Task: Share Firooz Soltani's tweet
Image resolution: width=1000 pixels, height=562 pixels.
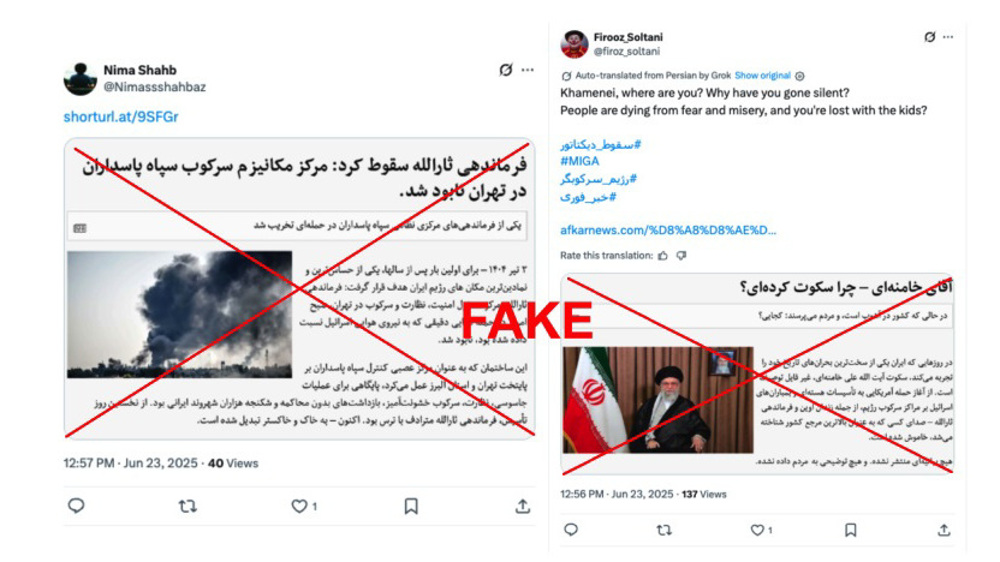Action: (944, 530)
